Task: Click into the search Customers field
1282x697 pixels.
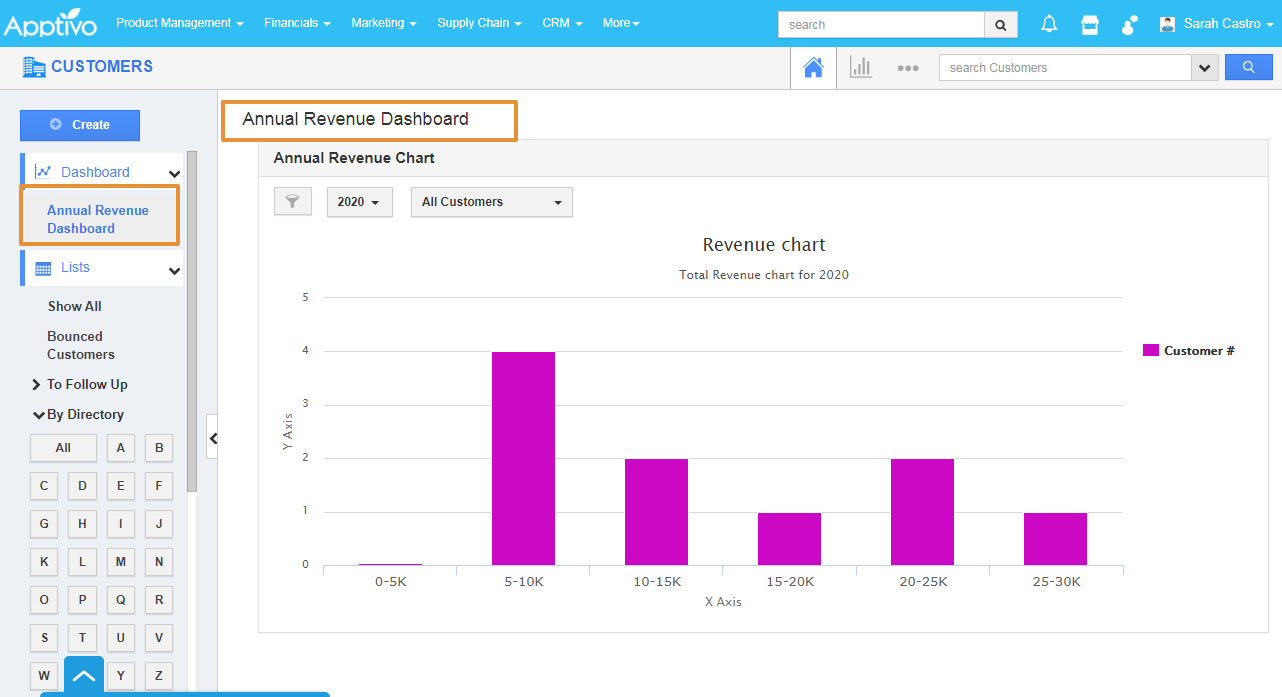Action: pyautogui.click(x=1064, y=68)
